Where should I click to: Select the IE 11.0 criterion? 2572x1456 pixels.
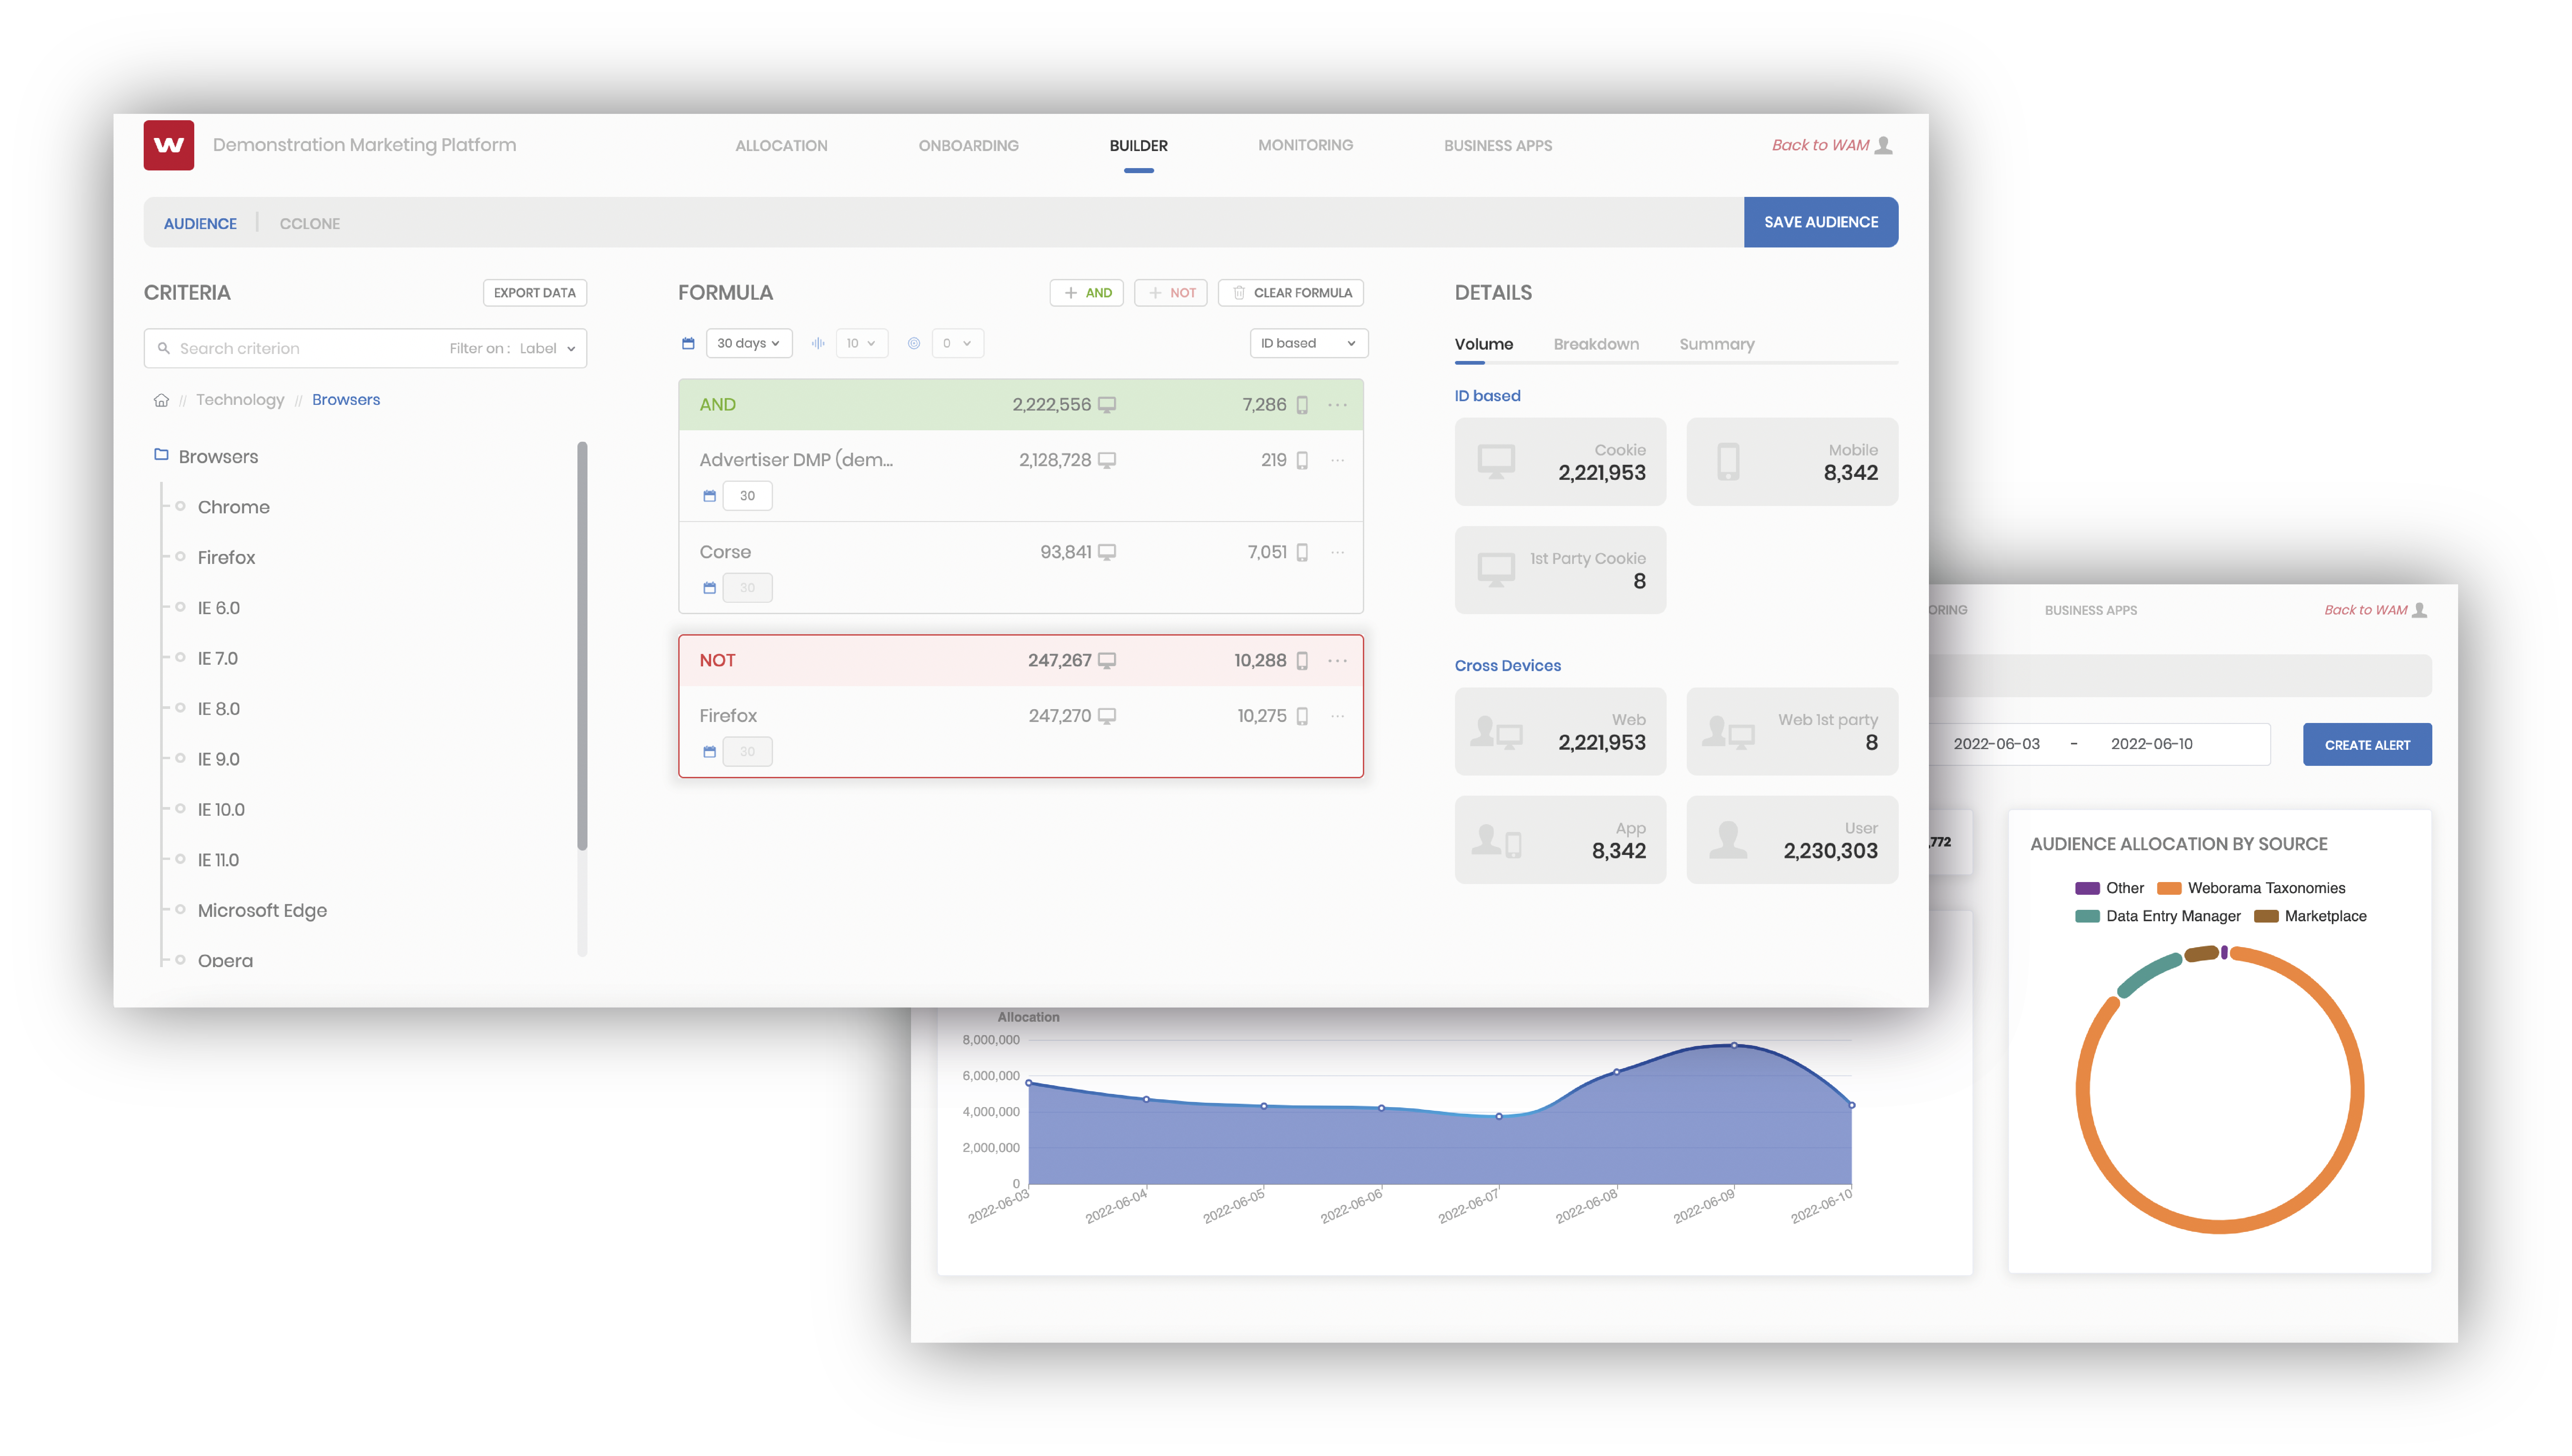pos(218,860)
